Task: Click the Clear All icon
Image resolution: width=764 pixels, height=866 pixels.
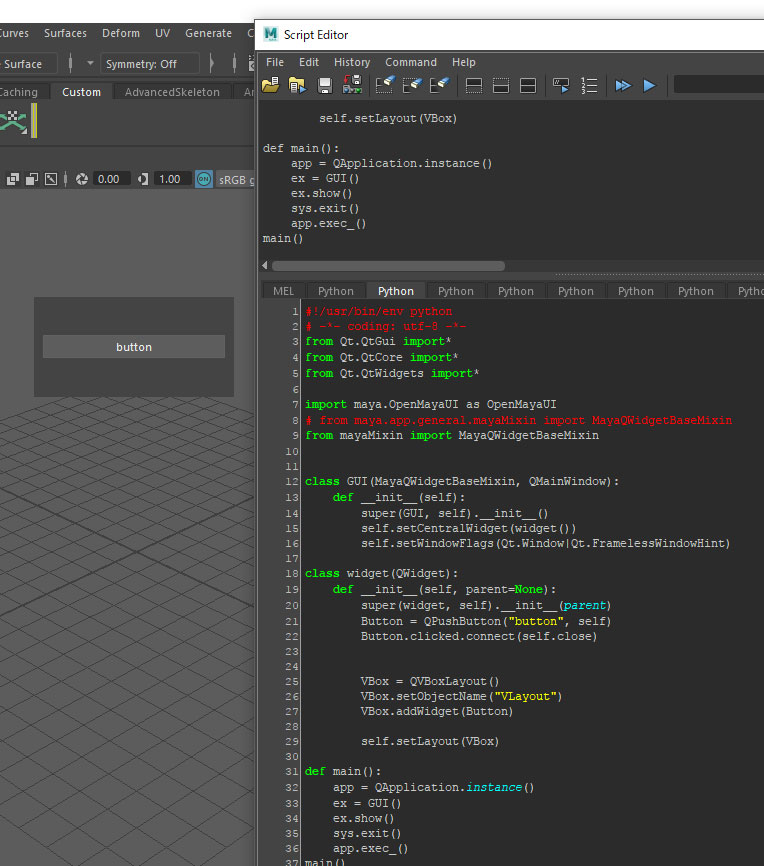Action: tap(438, 86)
